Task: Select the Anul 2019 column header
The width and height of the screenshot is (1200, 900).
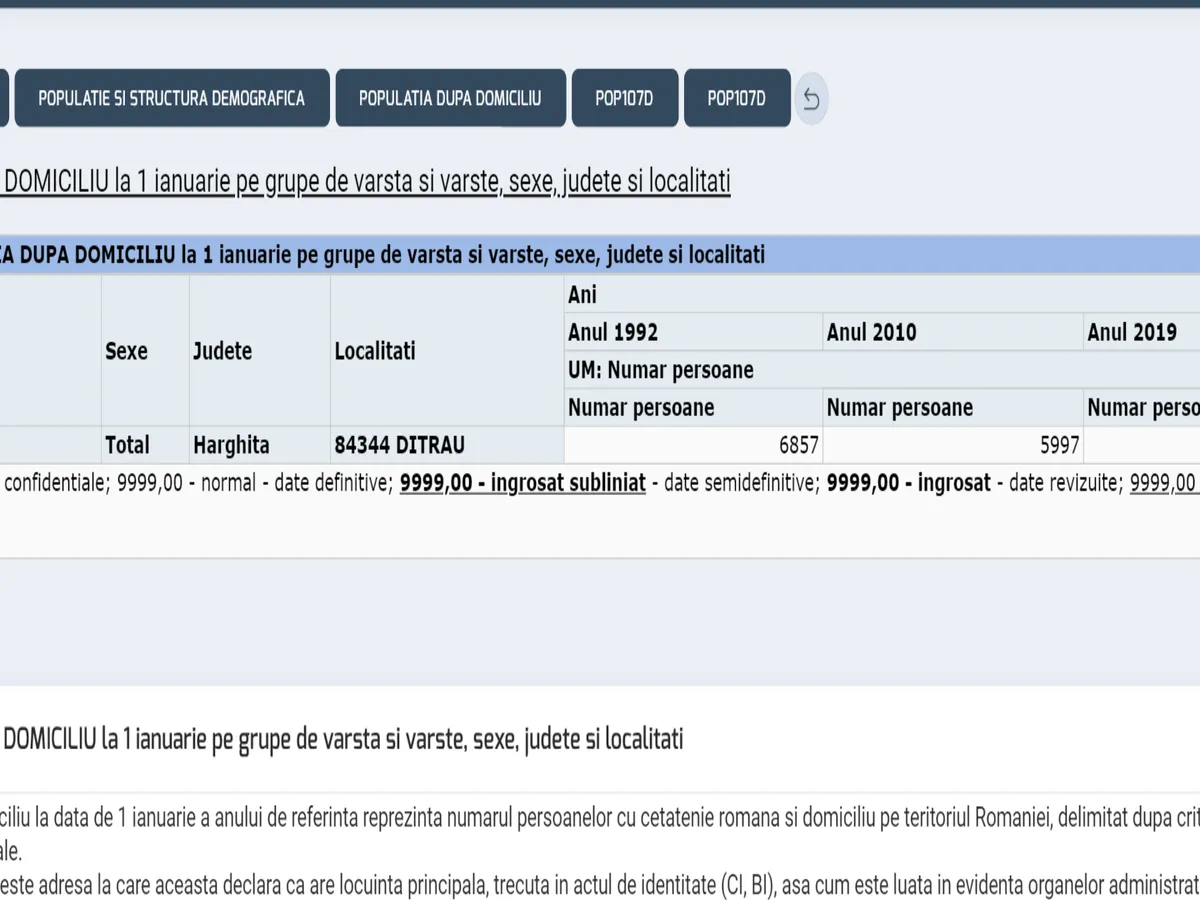Action: coord(1132,332)
